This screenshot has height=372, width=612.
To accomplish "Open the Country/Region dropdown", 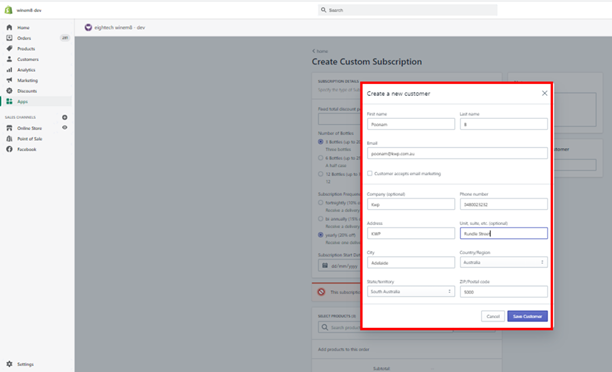I will [503, 262].
